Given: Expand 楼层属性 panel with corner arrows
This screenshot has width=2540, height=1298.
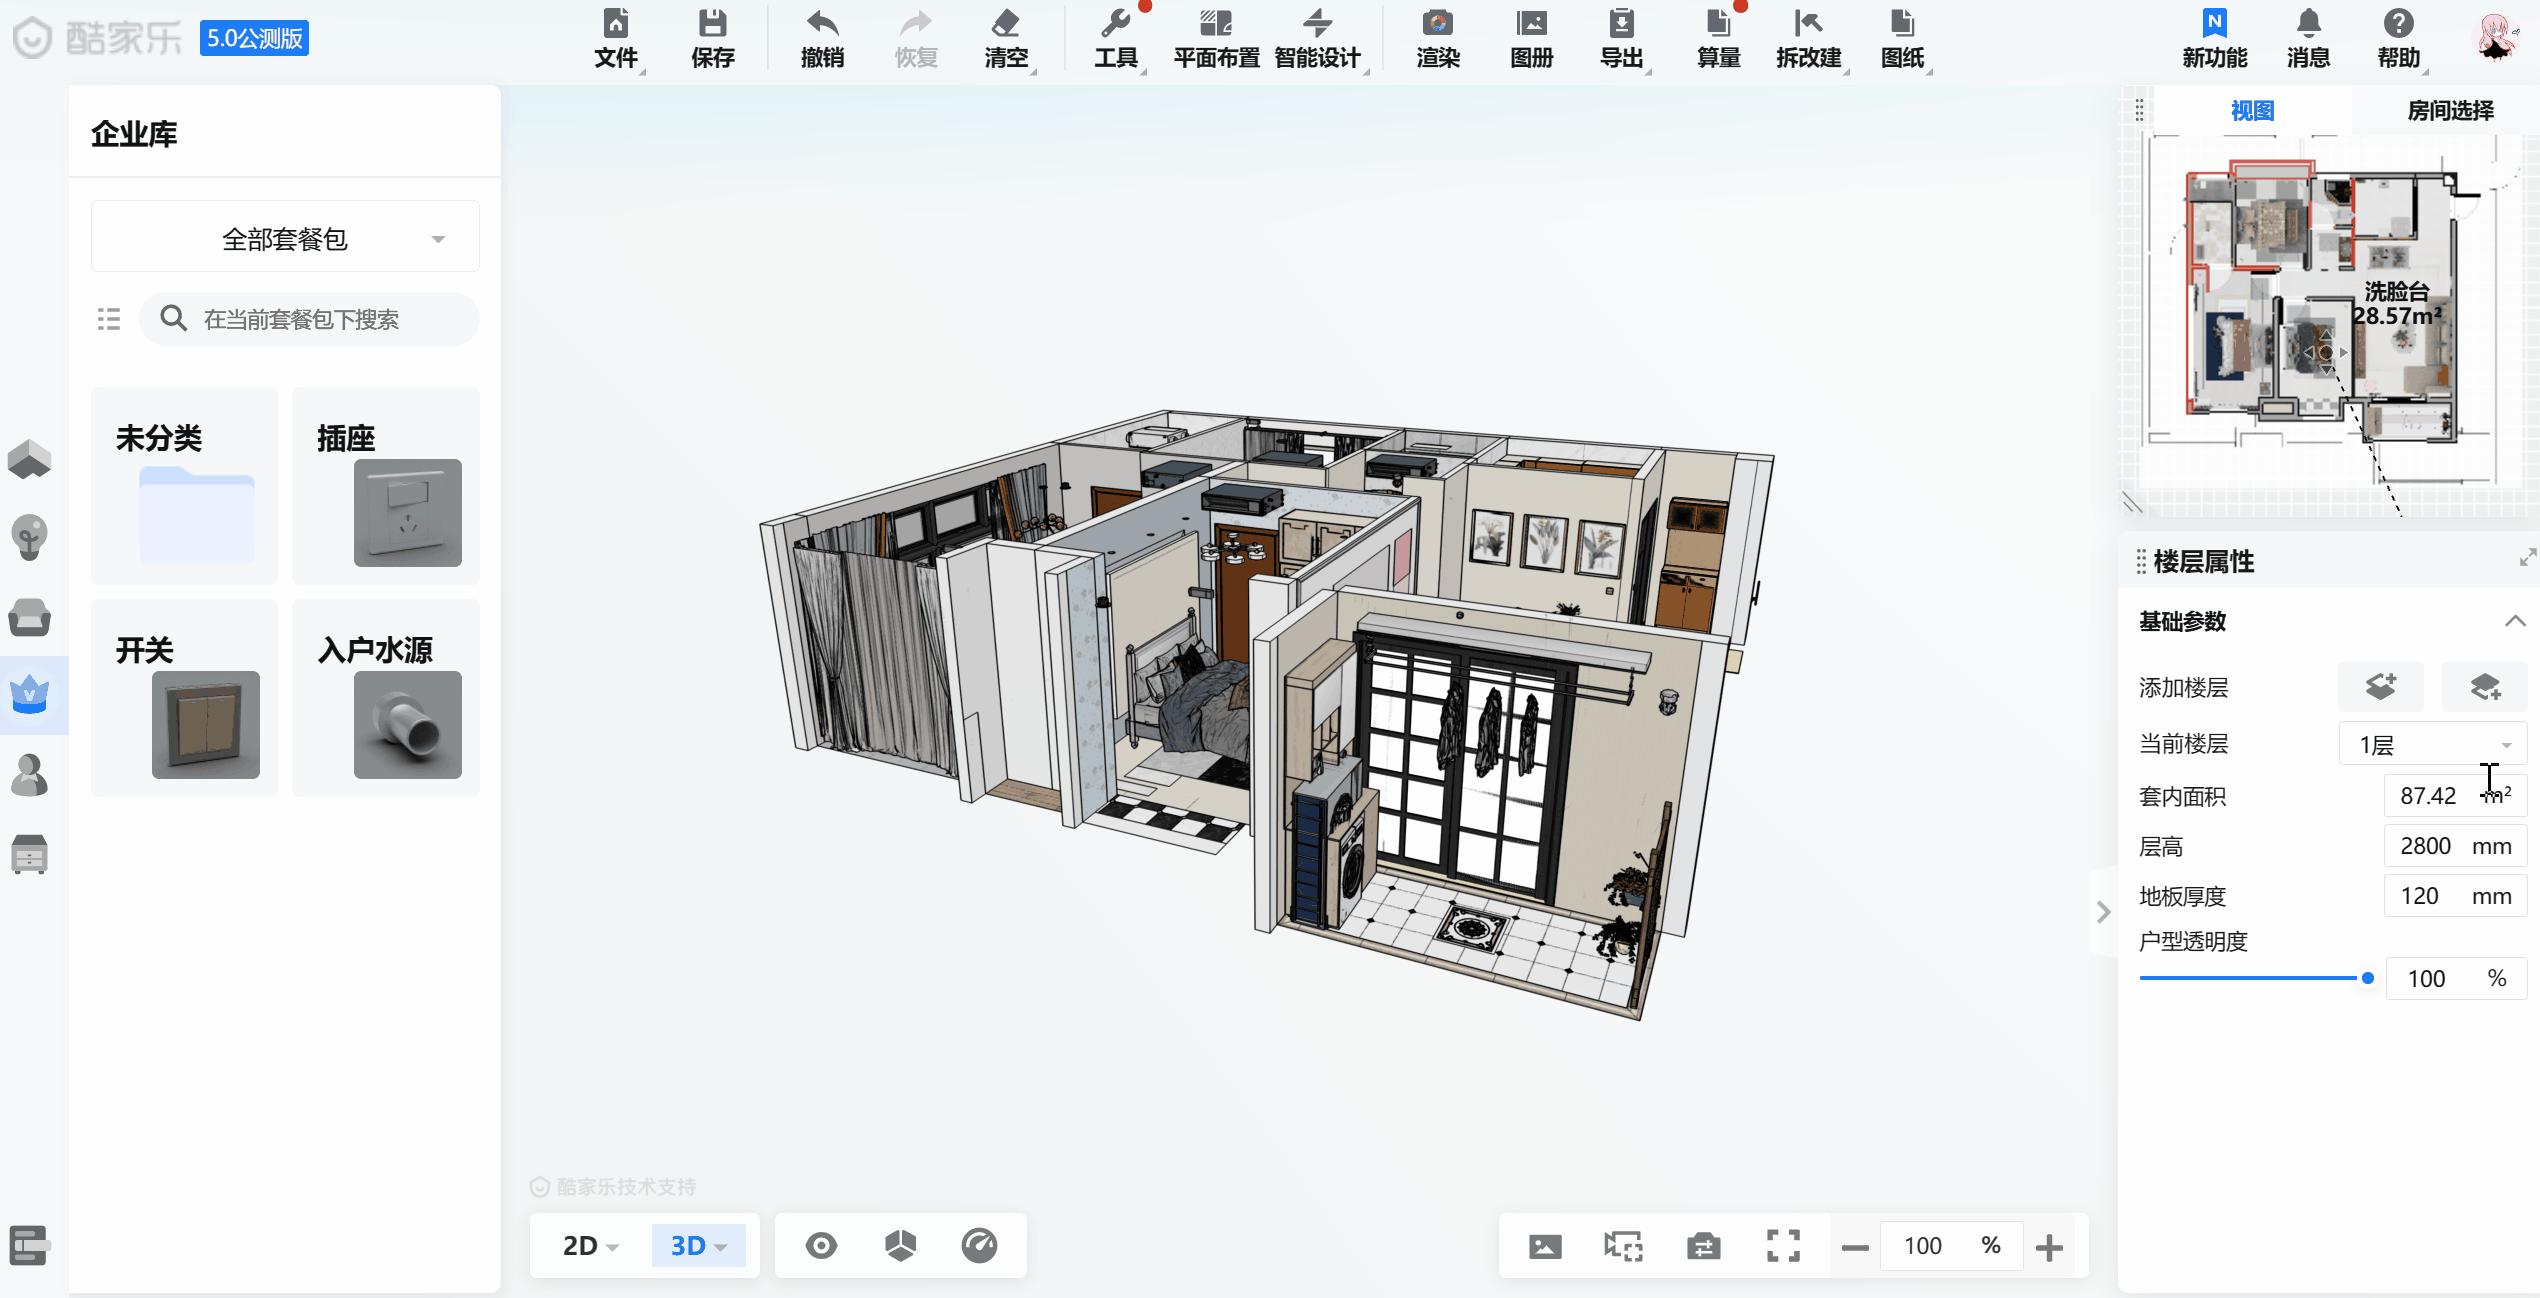Looking at the screenshot, I should point(2527,558).
